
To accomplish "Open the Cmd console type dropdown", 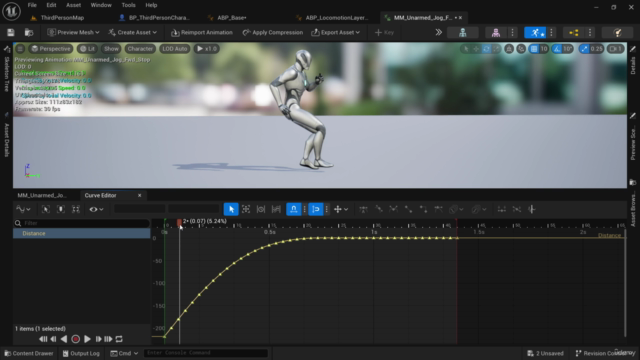I will click(x=124, y=353).
